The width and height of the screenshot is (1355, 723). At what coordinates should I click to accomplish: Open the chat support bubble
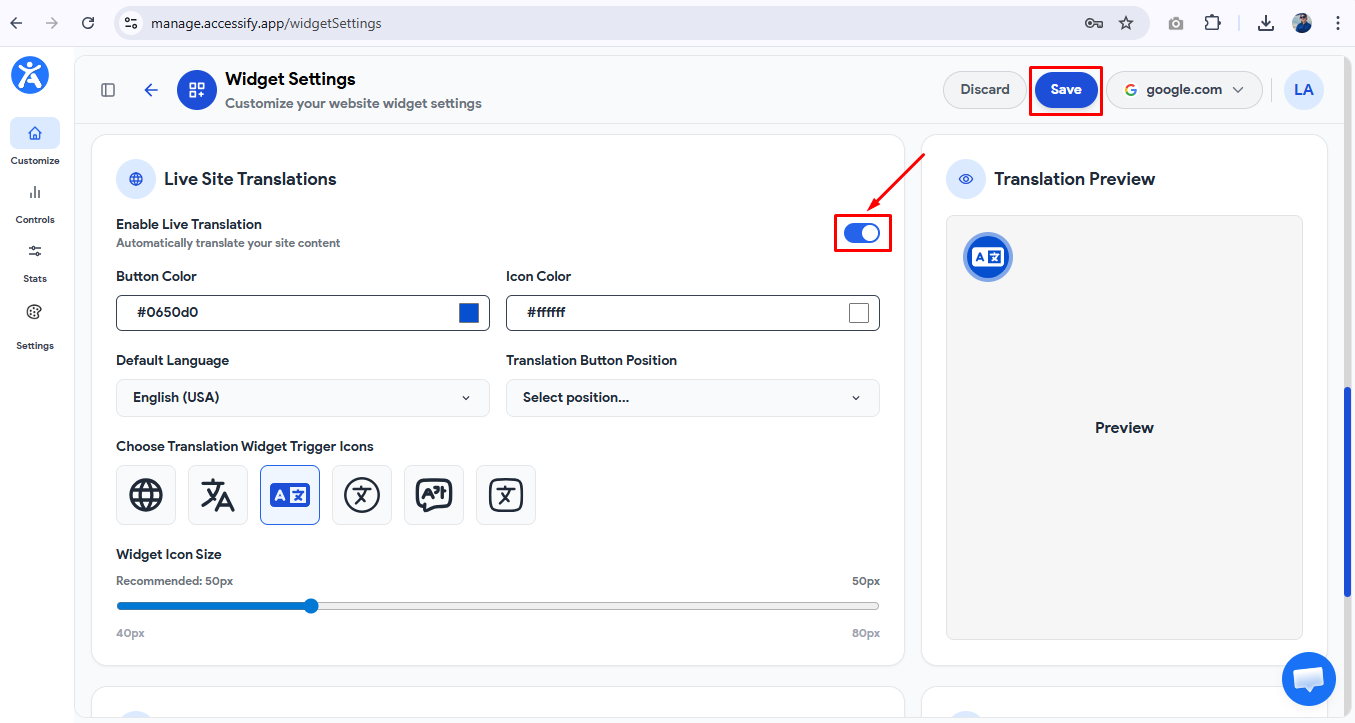coord(1308,679)
